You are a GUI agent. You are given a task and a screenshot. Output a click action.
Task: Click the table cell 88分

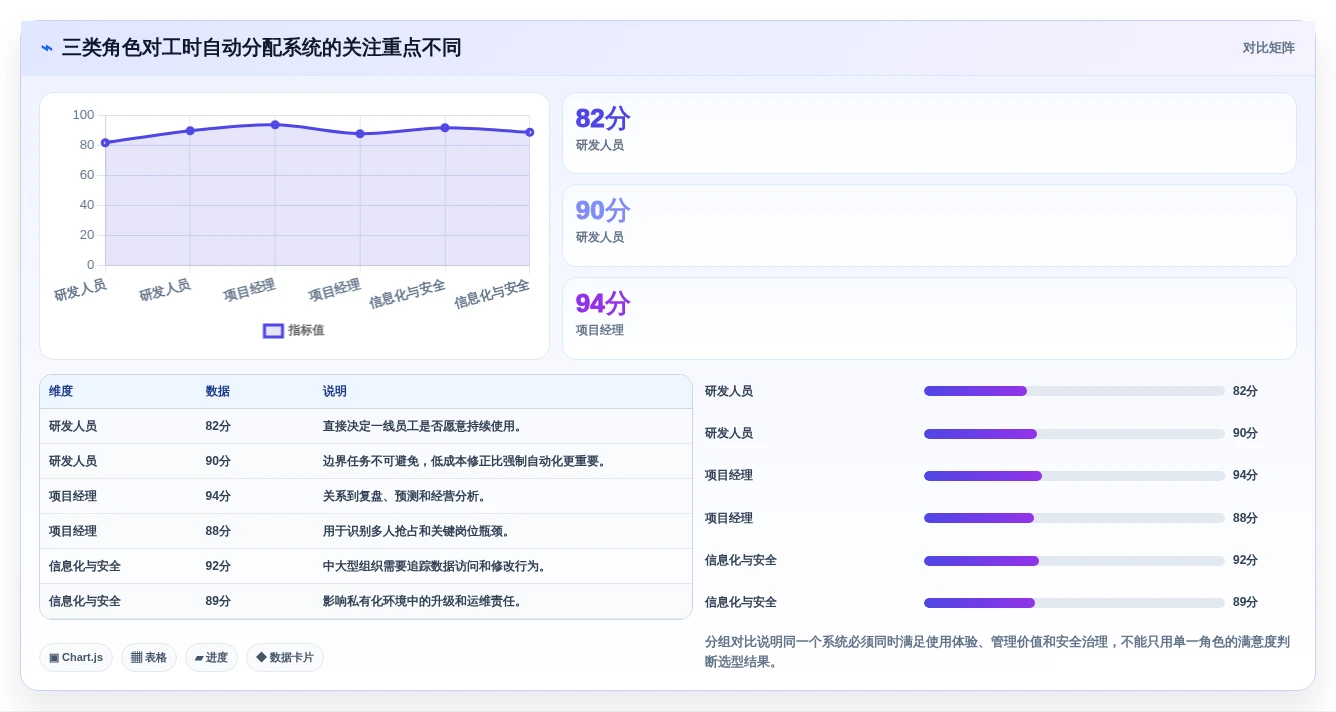coord(218,531)
